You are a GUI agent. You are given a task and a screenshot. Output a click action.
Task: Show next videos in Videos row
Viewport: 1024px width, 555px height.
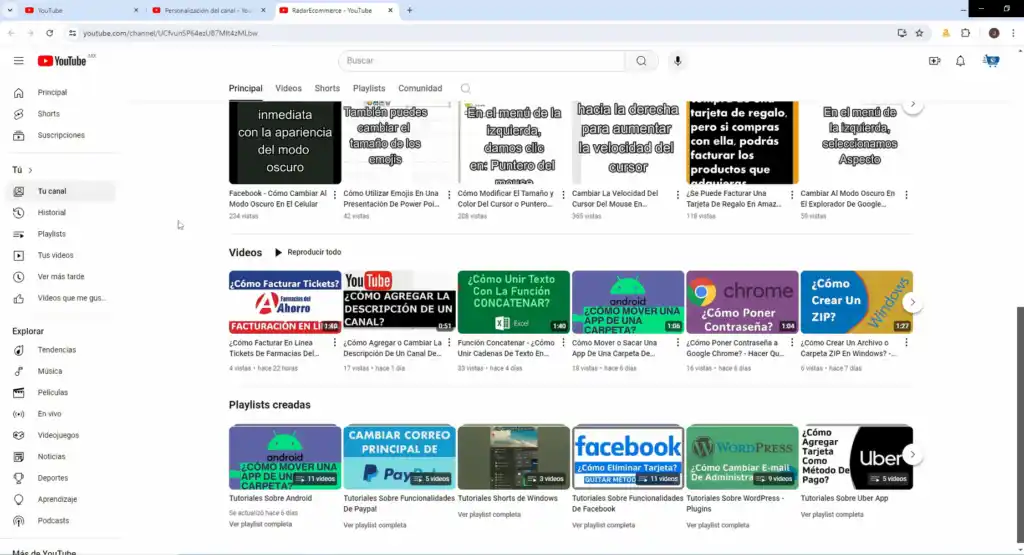coord(912,302)
